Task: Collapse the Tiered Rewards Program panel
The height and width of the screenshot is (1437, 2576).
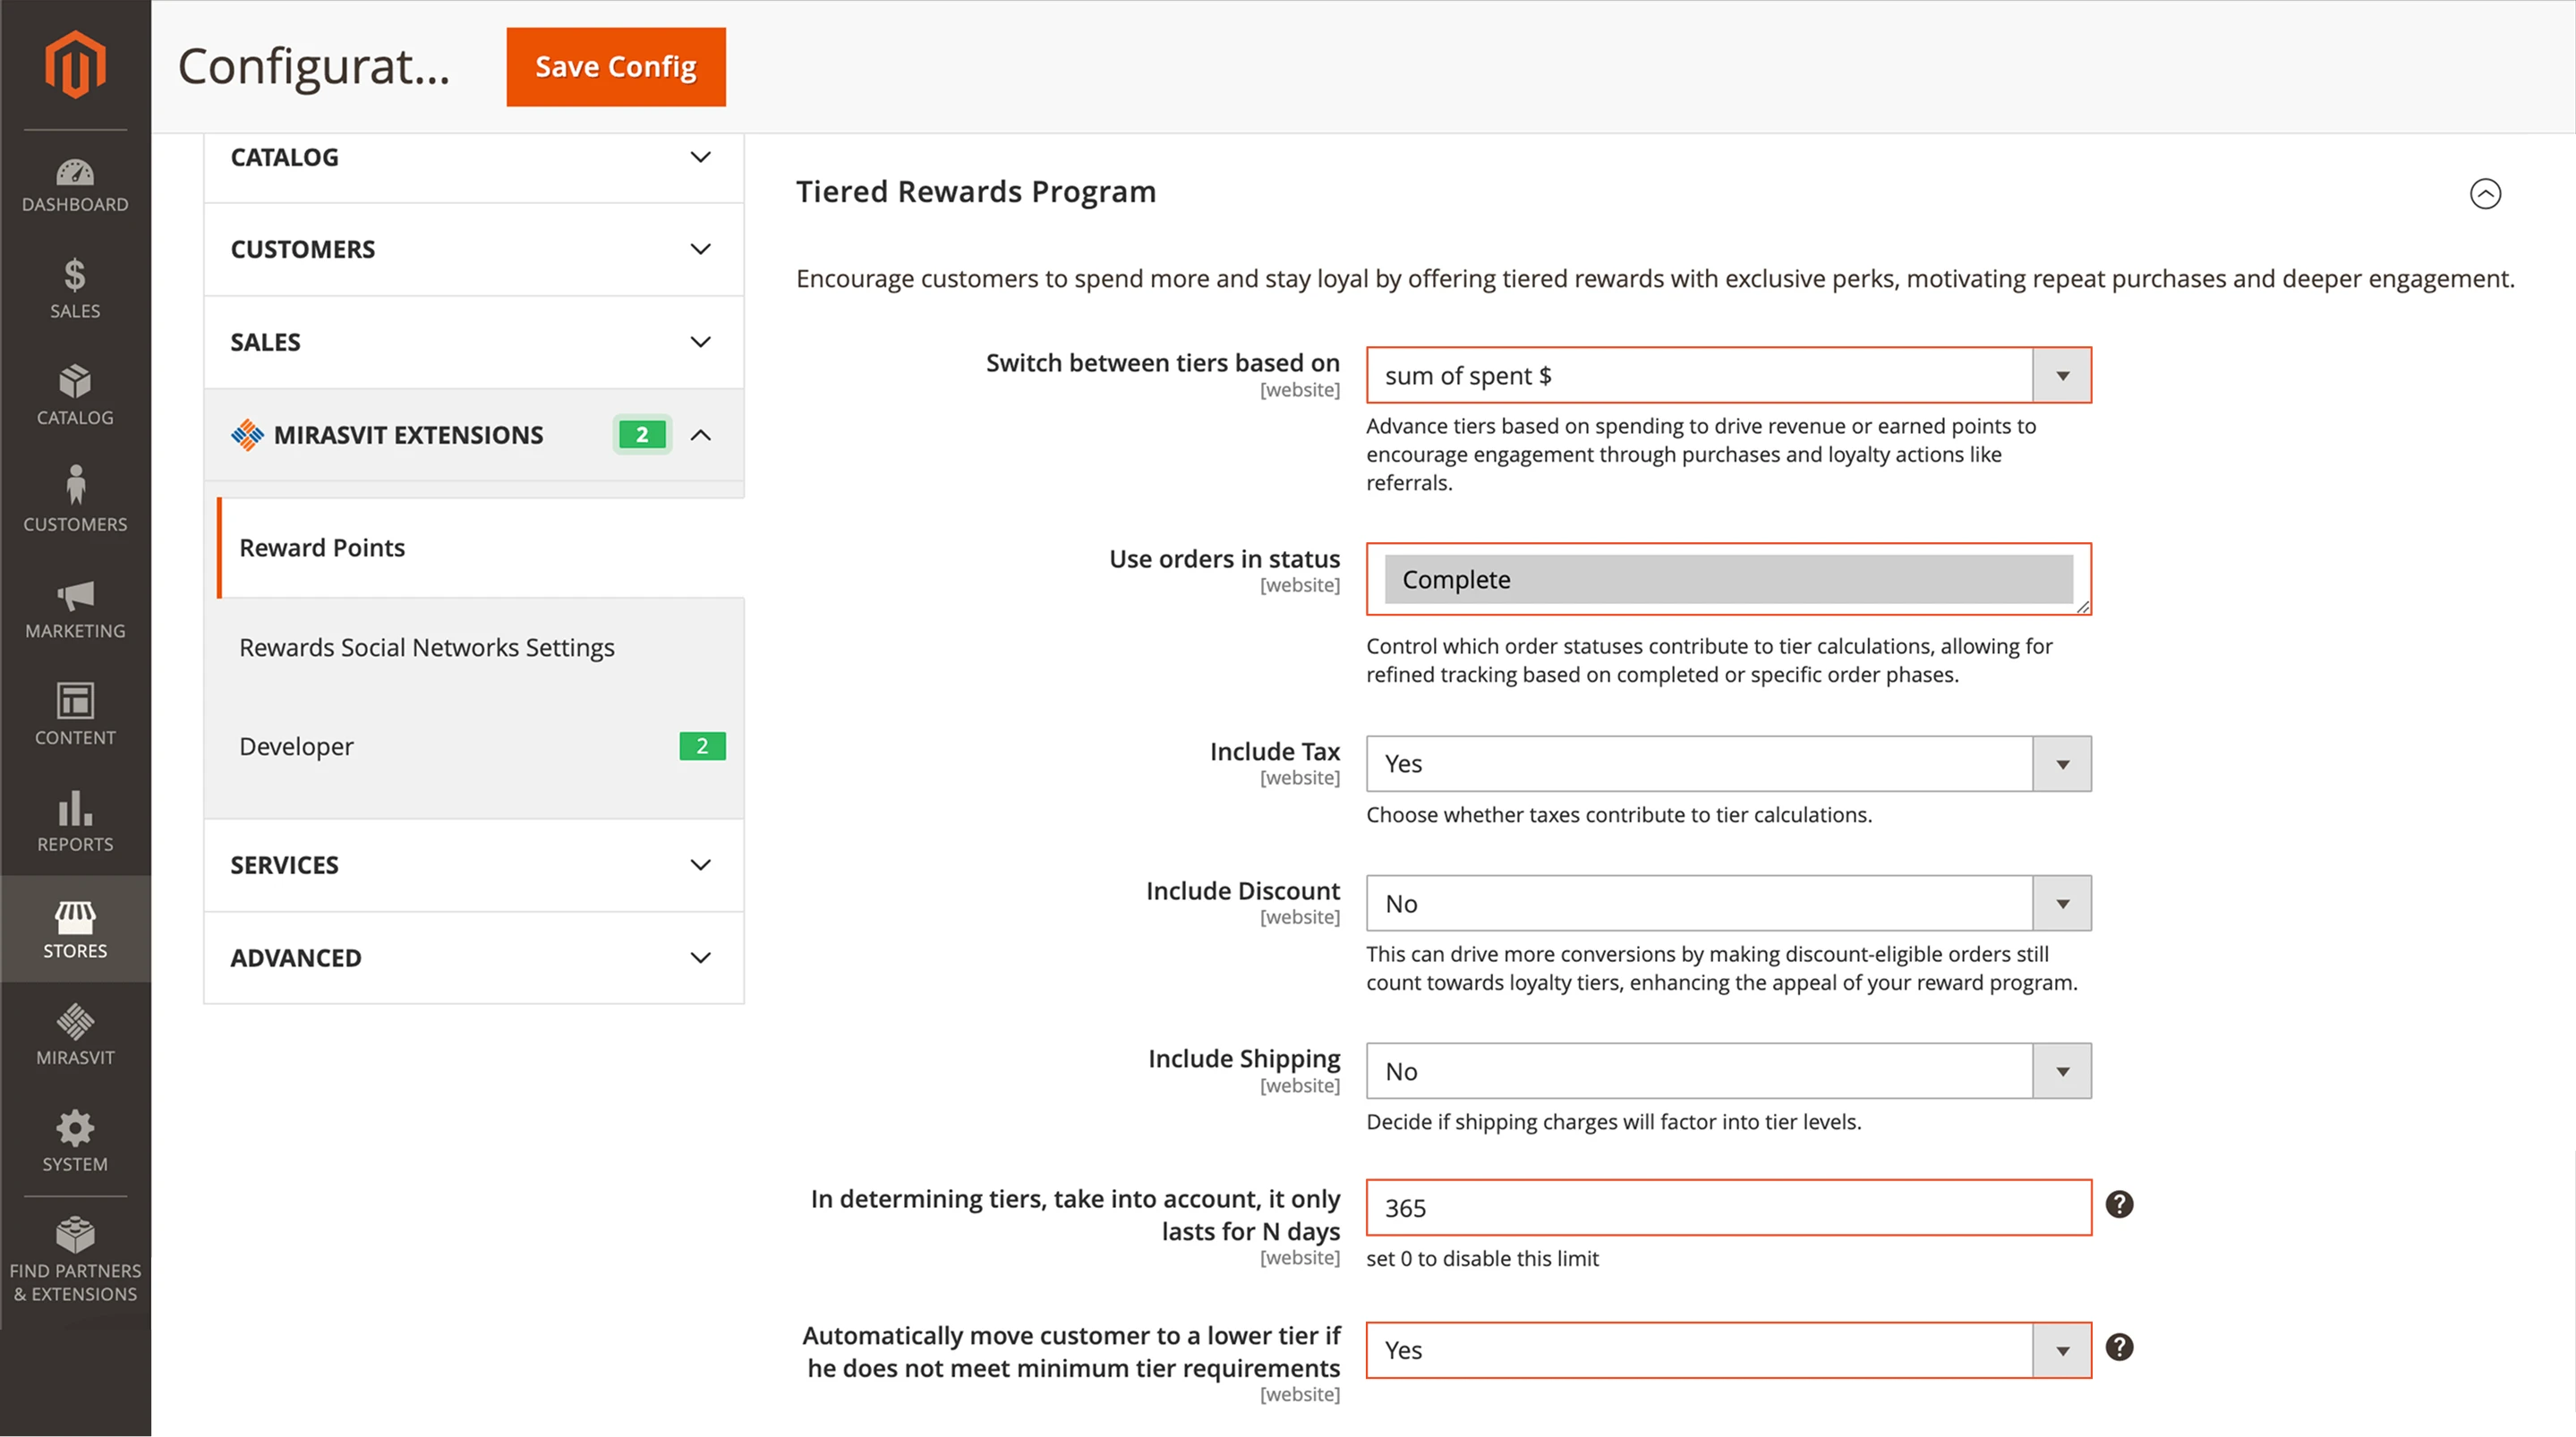Action: pos(2485,194)
